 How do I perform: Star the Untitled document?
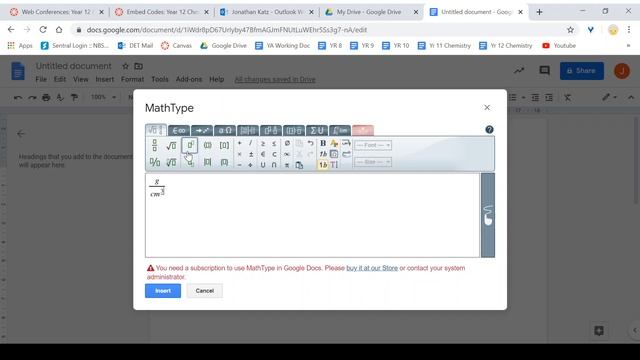coord(125,66)
